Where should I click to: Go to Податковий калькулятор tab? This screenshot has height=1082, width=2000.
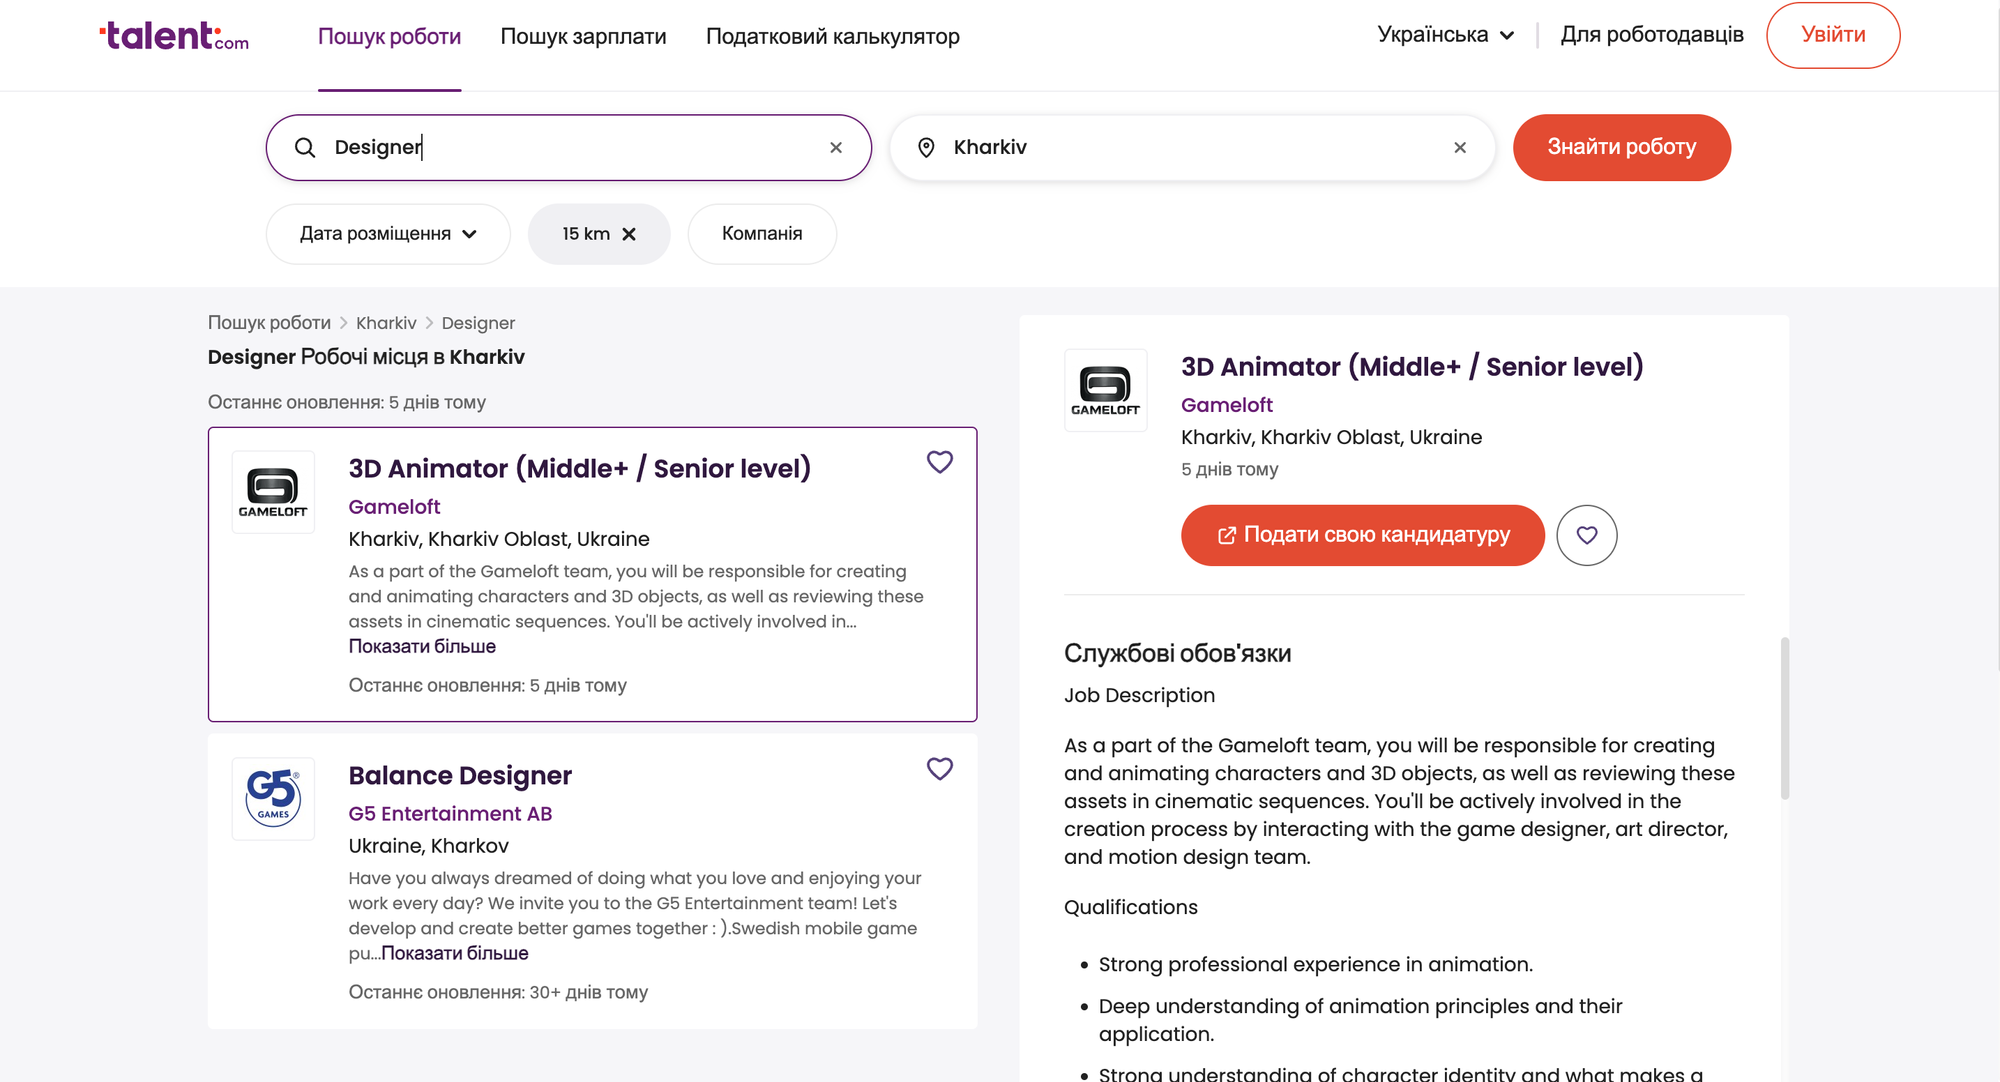tap(832, 37)
